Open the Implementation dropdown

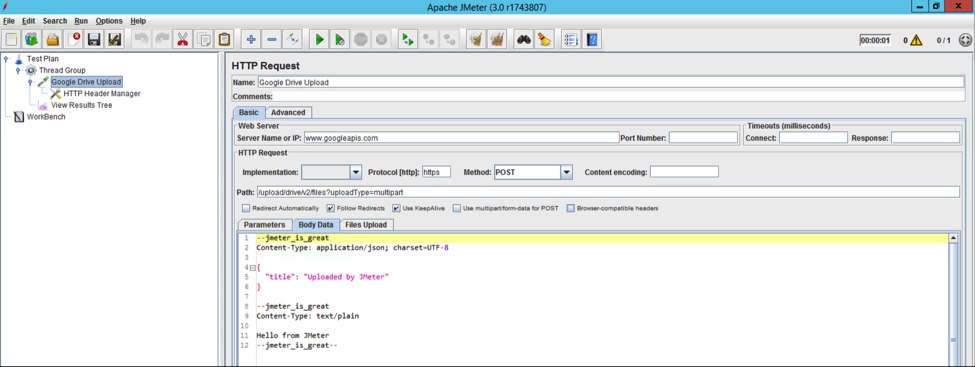coord(356,172)
